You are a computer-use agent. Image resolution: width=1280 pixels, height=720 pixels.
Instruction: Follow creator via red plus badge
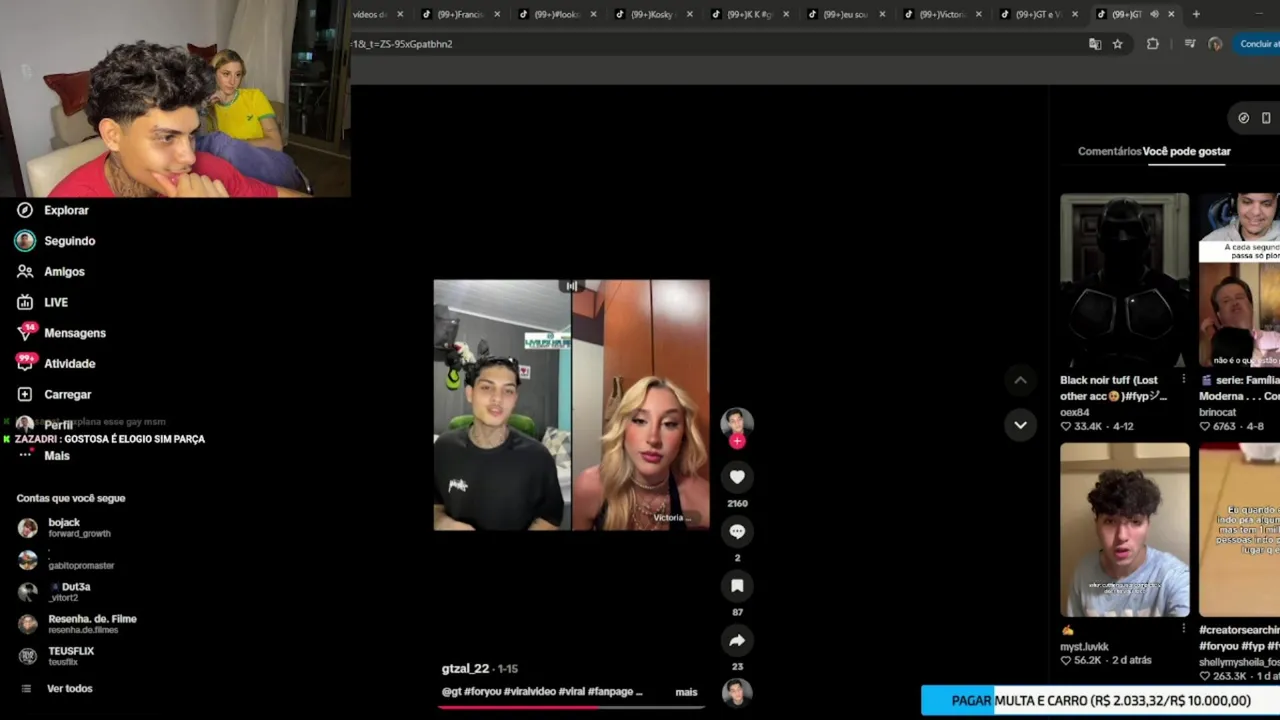tap(737, 441)
